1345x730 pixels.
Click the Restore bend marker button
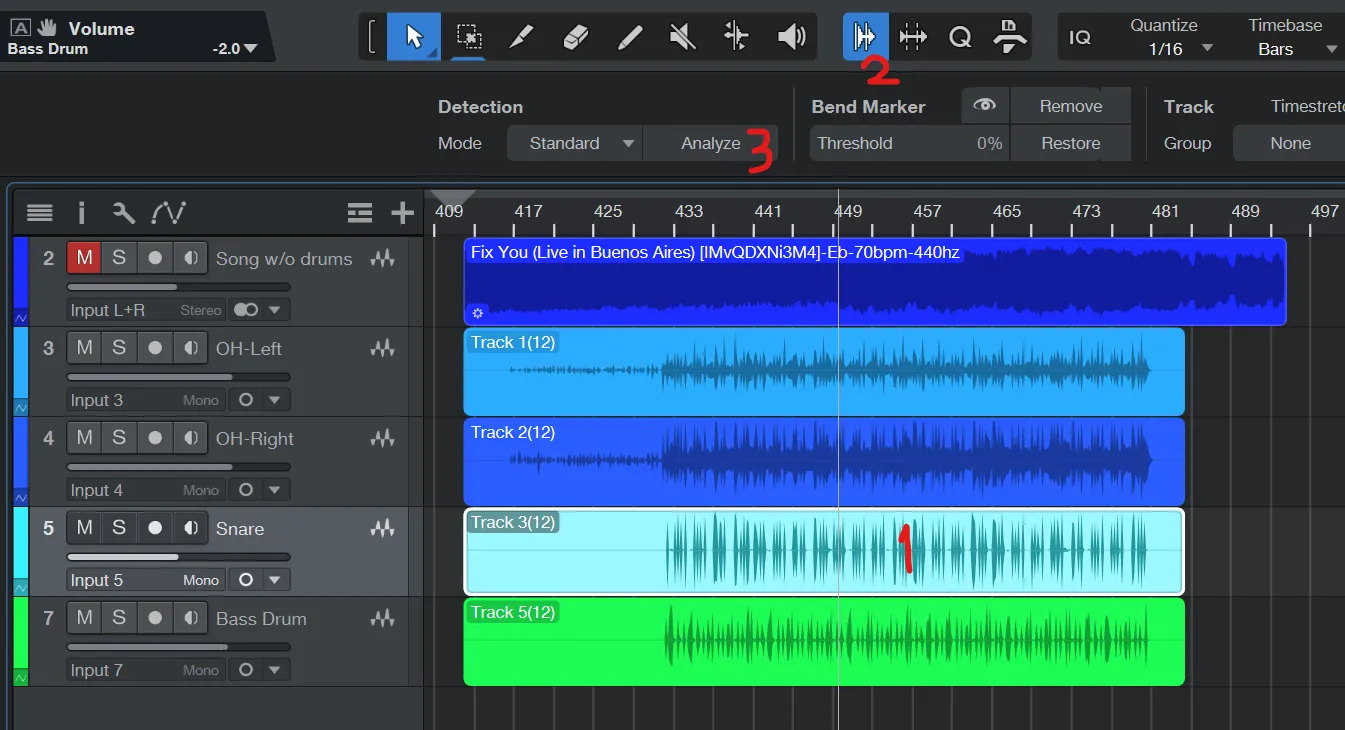tap(1070, 143)
